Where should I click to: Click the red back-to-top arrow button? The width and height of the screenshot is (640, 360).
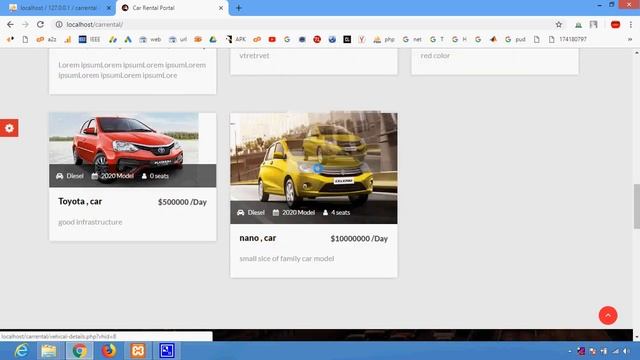(608, 316)
